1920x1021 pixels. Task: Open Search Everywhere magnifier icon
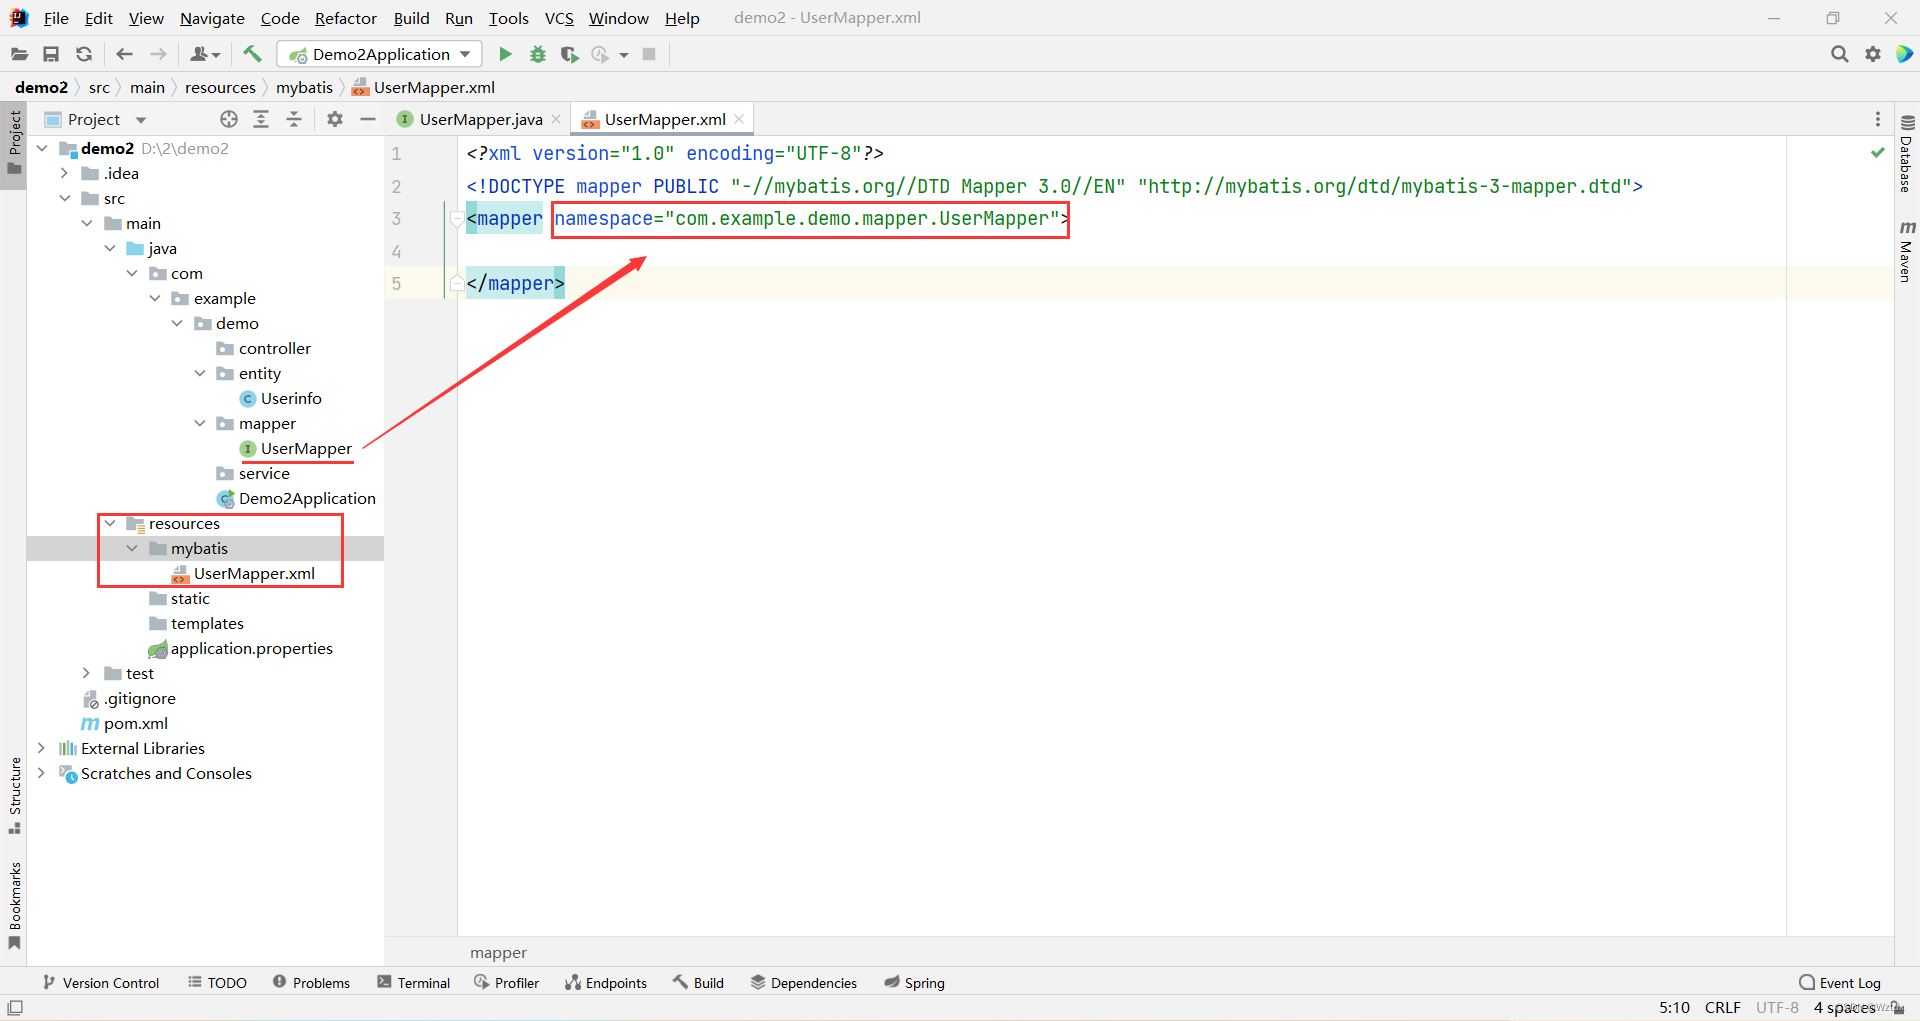pos(1839,54)
